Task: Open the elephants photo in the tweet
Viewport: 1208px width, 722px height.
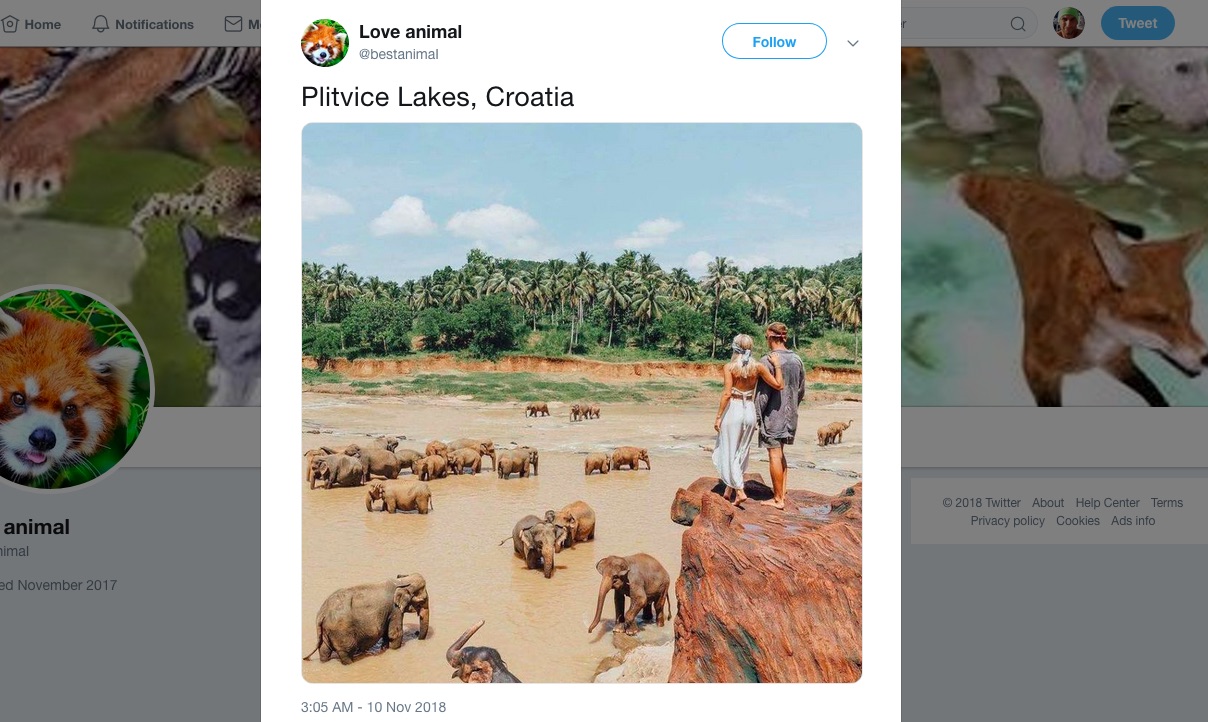Action: pyautogui.click(x=581, y=403)
